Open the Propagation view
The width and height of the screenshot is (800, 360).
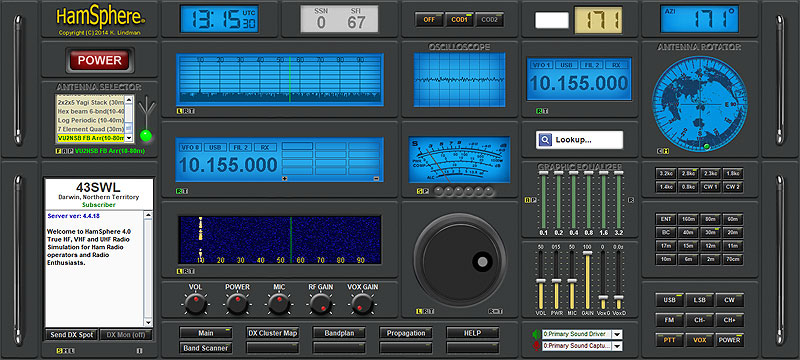(406, 333)
